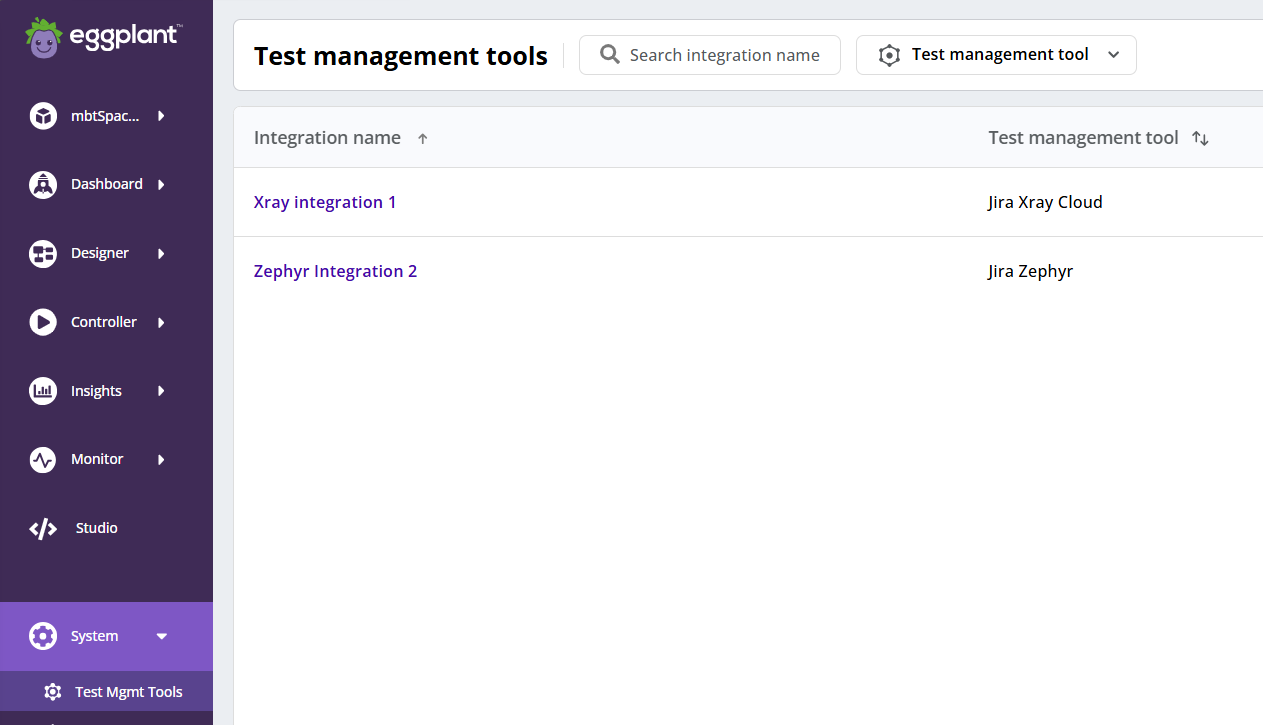Click the Dashboard rocket icon

[x=43, y=185]
